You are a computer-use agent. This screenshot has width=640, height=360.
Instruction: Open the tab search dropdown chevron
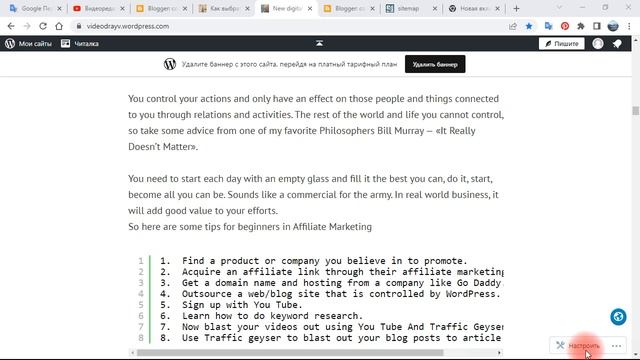tap(559, 8)
